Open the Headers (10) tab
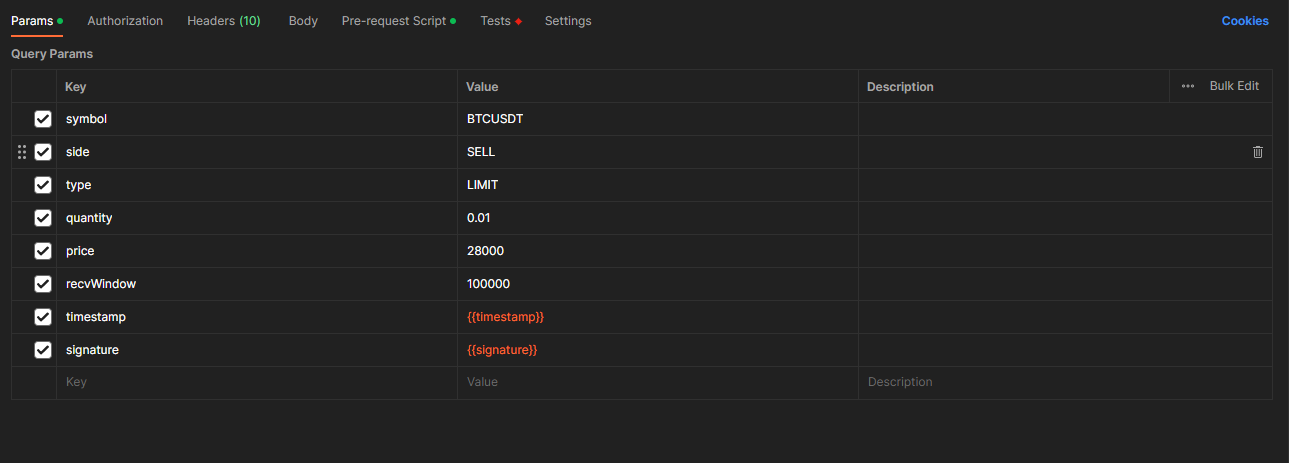This screenshot has width=1289, height=463. tap(223, 21)
